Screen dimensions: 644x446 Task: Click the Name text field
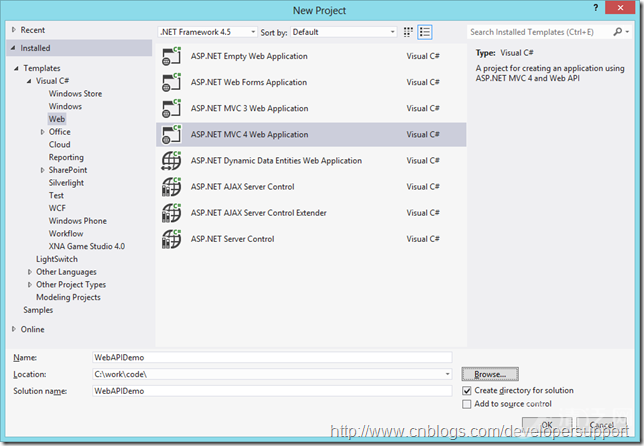271,357
